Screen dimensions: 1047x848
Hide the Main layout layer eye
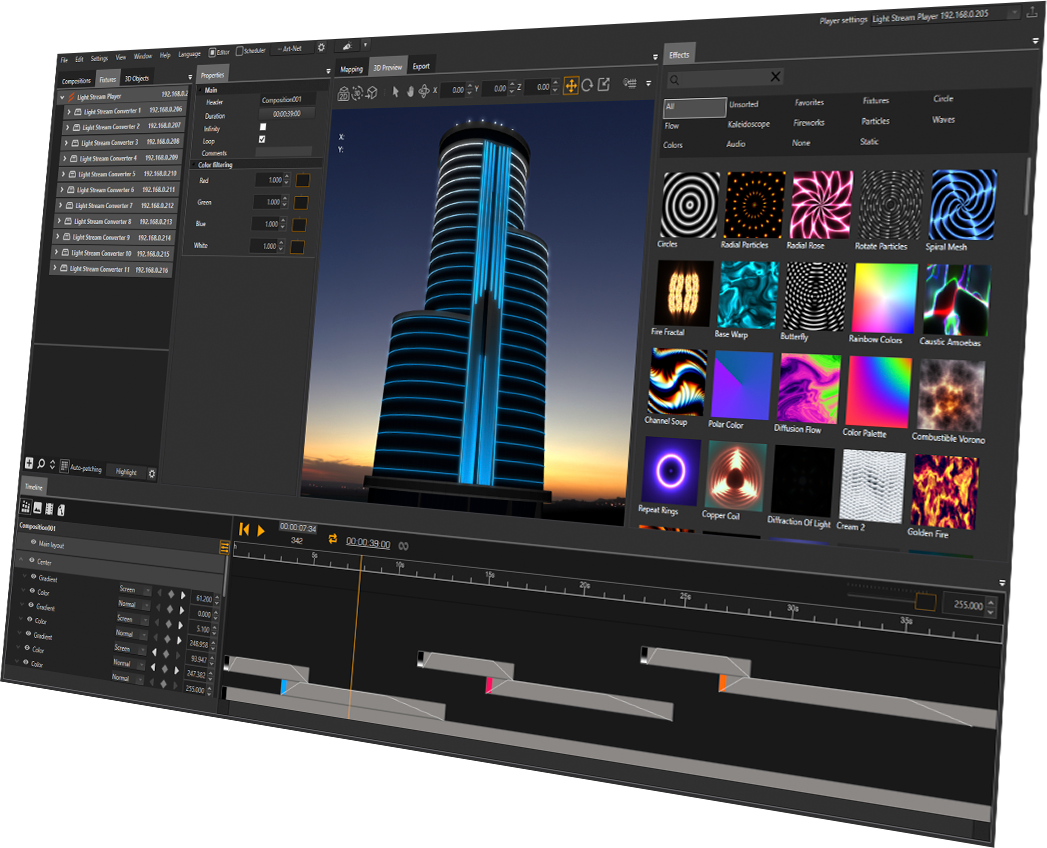click(x=33, y=543)
